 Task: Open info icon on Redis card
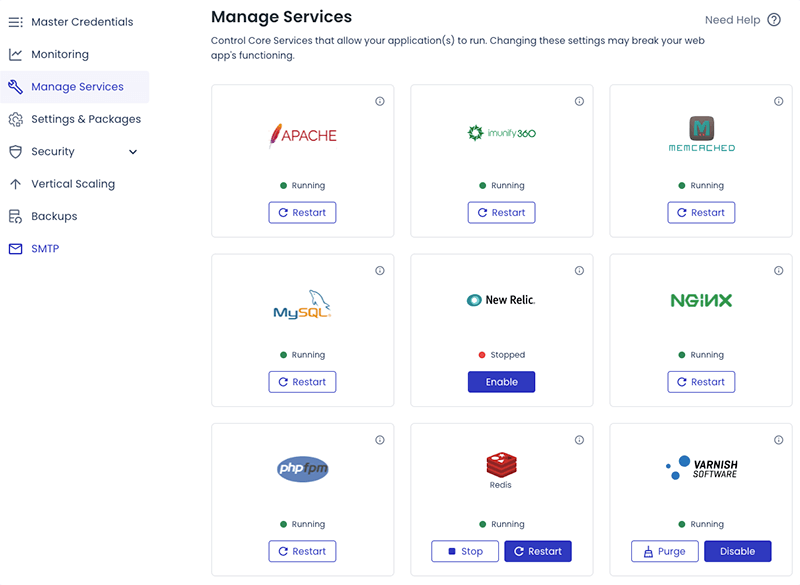tap(579, 440)
